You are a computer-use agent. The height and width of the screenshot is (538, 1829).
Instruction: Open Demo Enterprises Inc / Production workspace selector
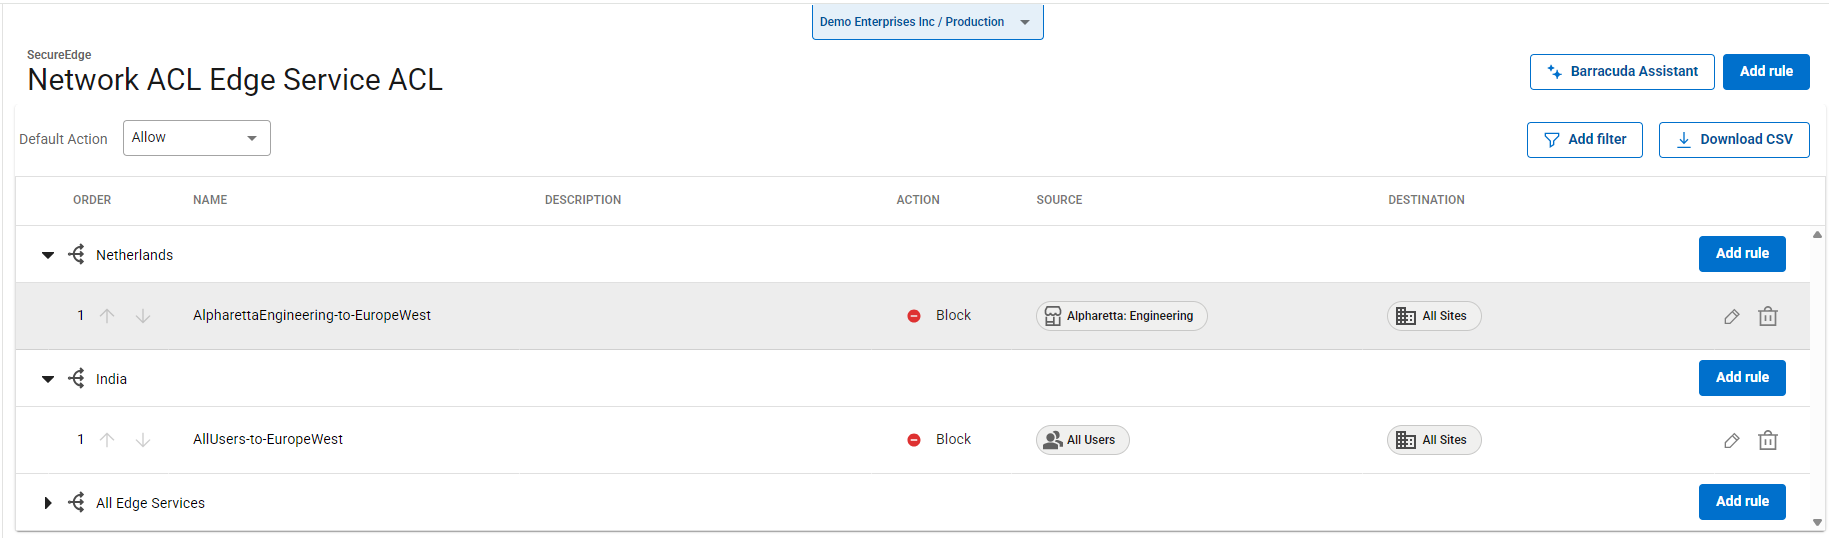(x=927, y=22)
